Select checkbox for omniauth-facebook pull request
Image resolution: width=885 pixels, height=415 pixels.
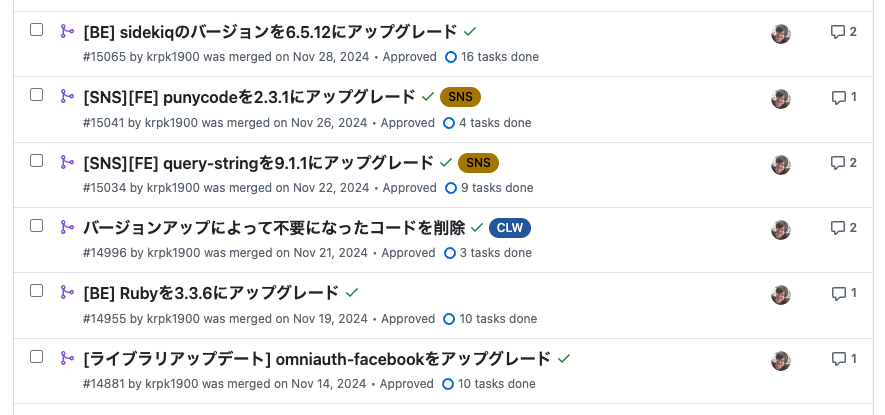click(37, 356)
